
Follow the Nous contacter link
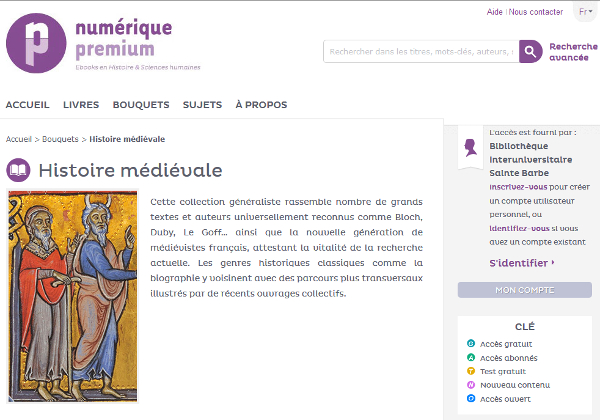coord(536,12)
